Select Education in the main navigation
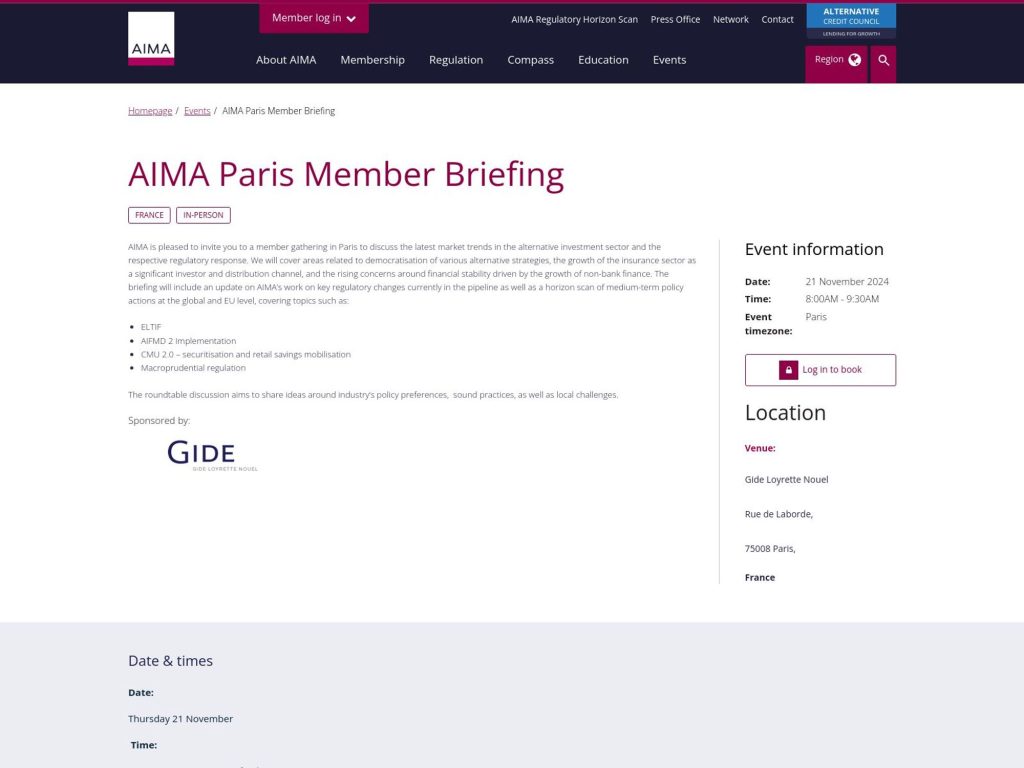The height and width of the screenshot is (768, 1024). [x=603, y=60]
